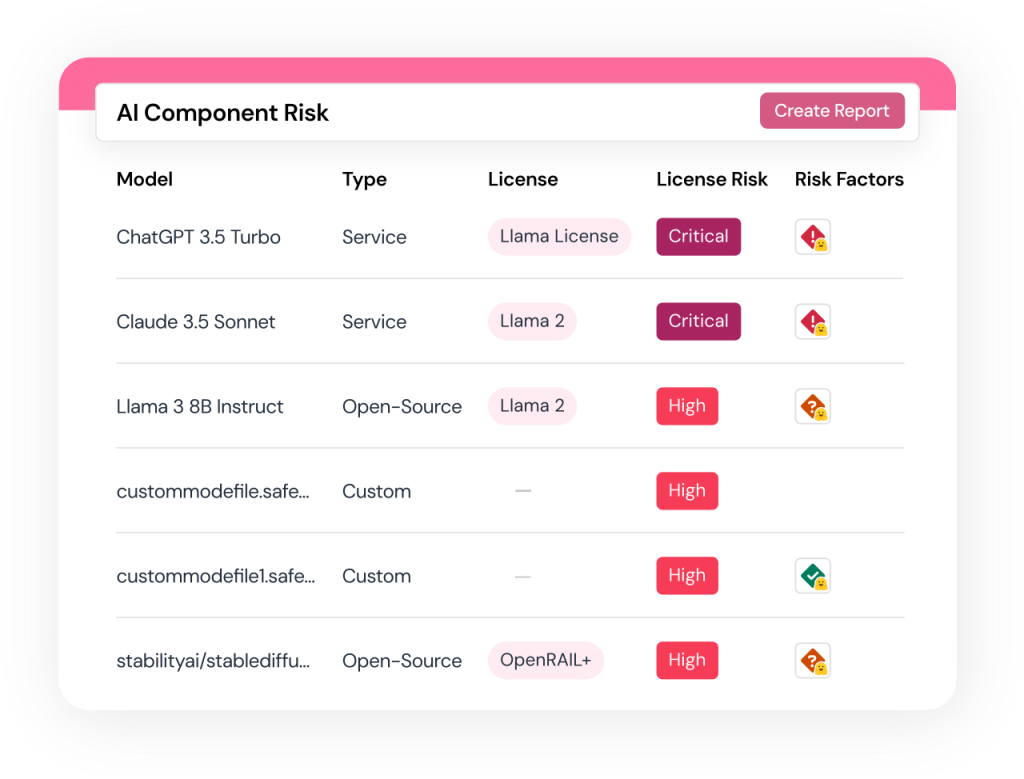Sort by the License Risk column header
The height and width of the screenshot is (779, 1024).
point(712,180)
